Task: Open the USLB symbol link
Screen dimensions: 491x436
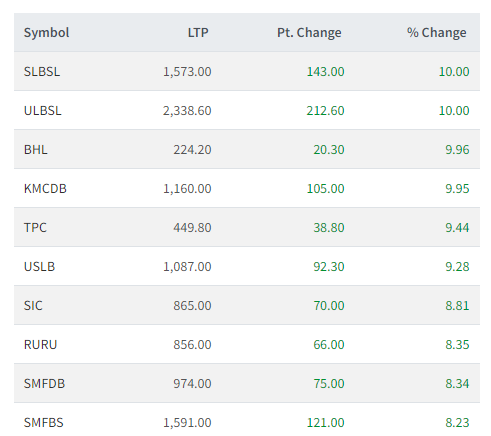Action: [x=39, y=267]
